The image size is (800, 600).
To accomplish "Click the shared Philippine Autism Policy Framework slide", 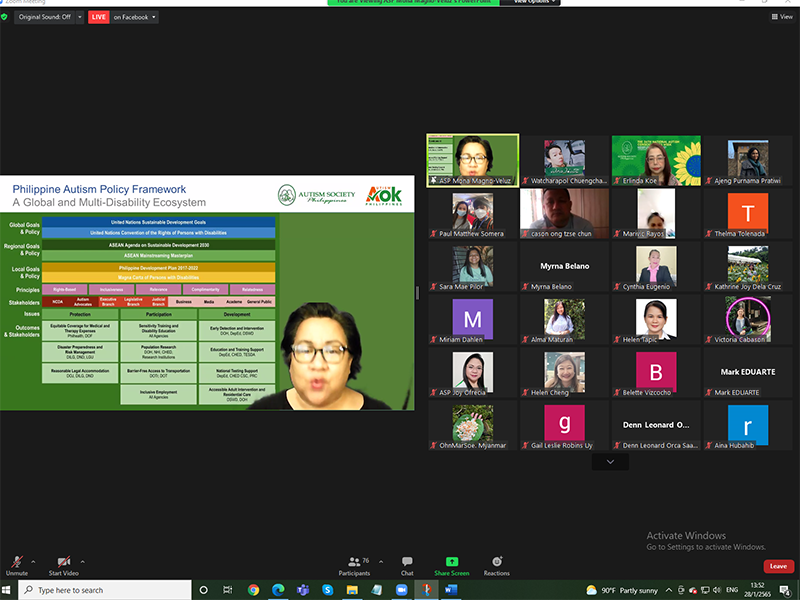I will click(207, 293).
